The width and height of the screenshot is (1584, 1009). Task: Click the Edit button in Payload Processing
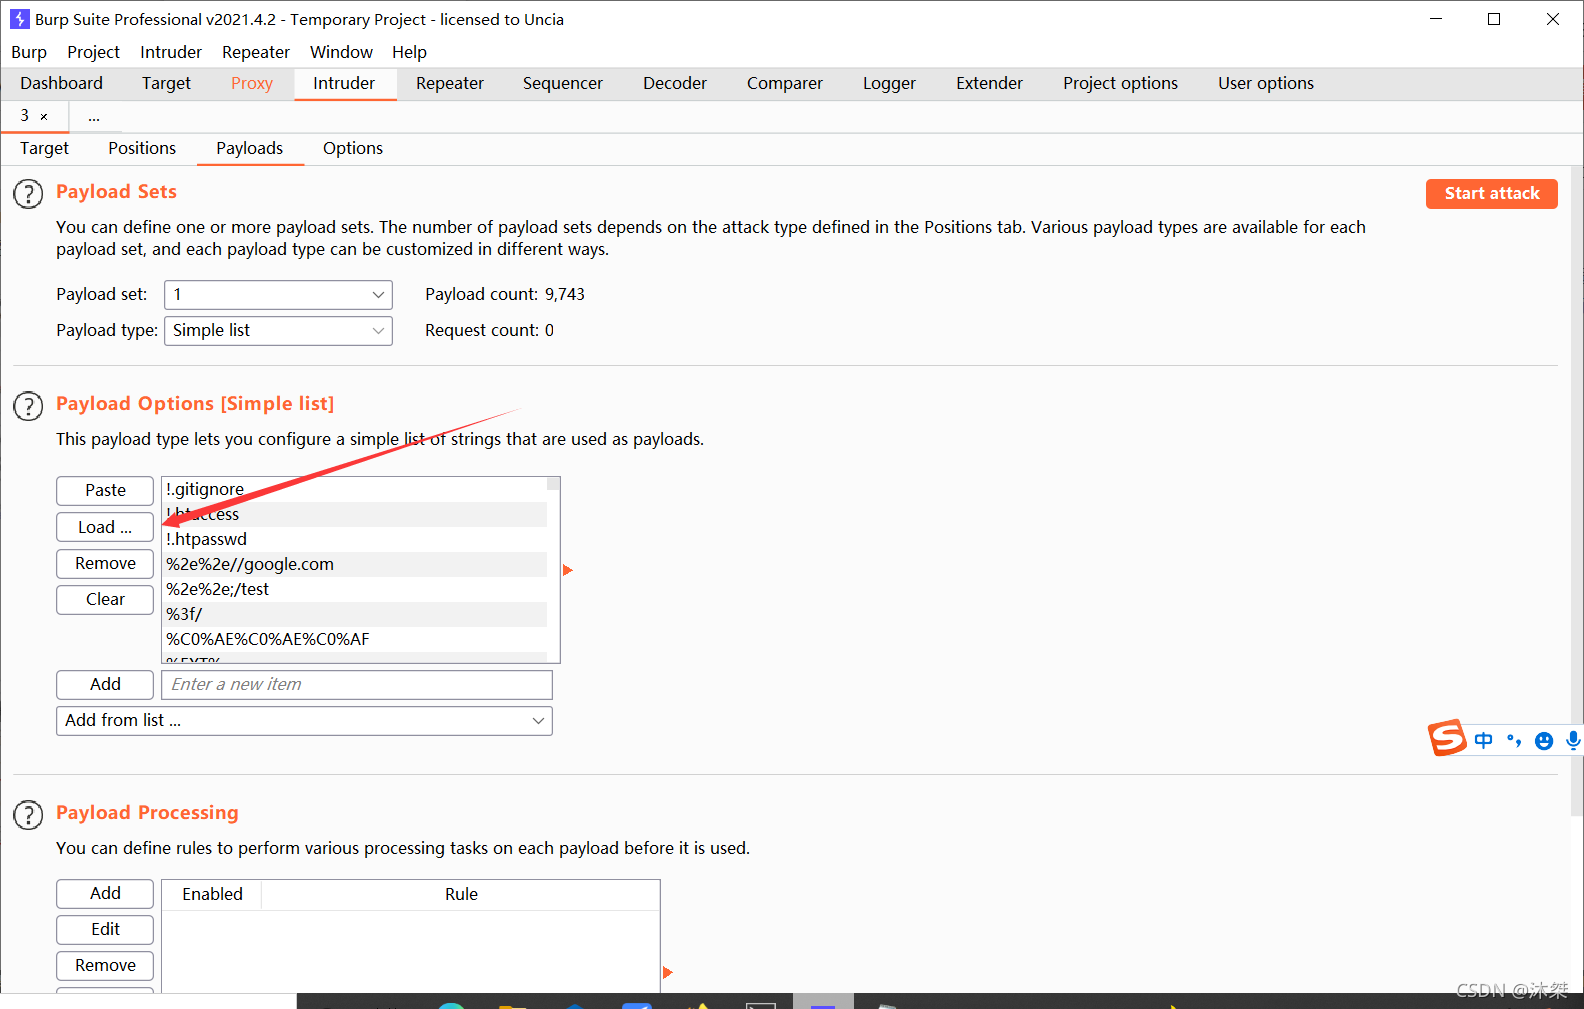(105, 930)
